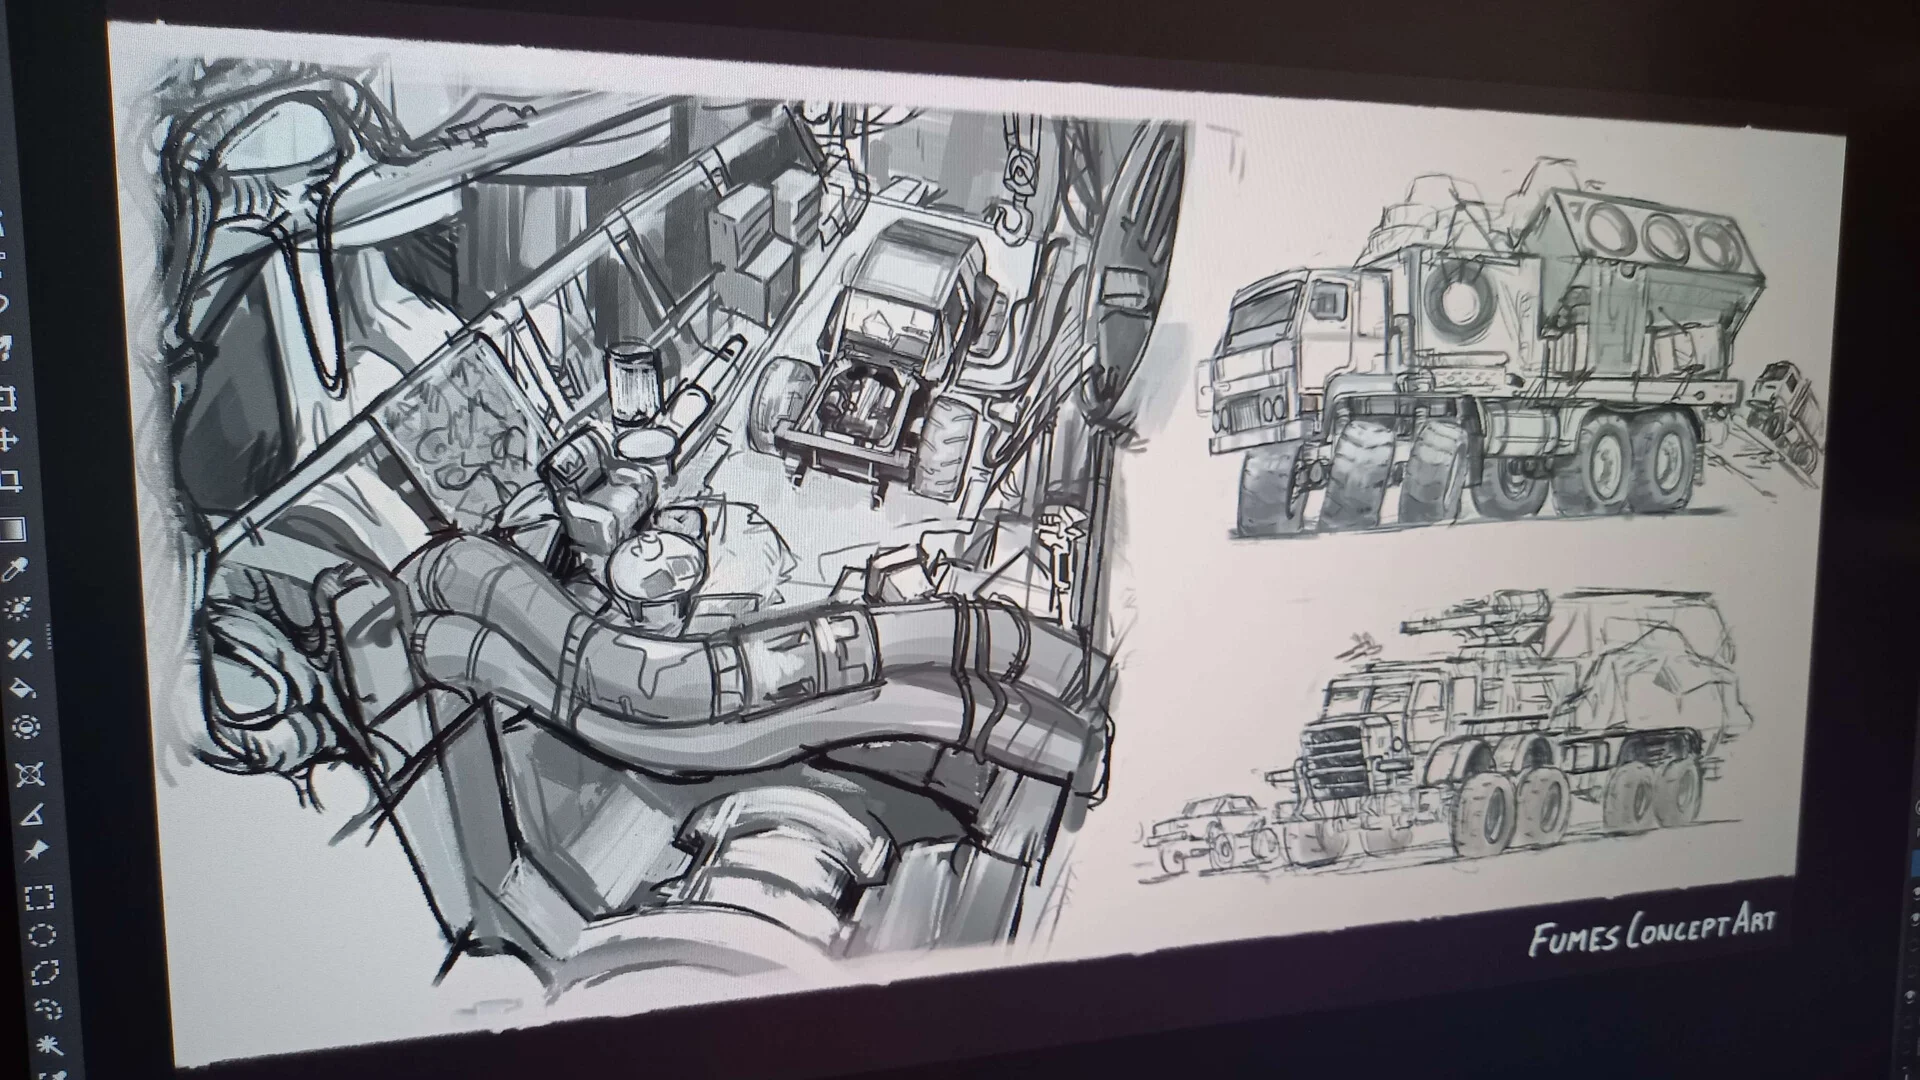Screen dimensions: 1920x1080
Task: Click the Fumes Concept Art text on canvas
Action: (1652, 932)
